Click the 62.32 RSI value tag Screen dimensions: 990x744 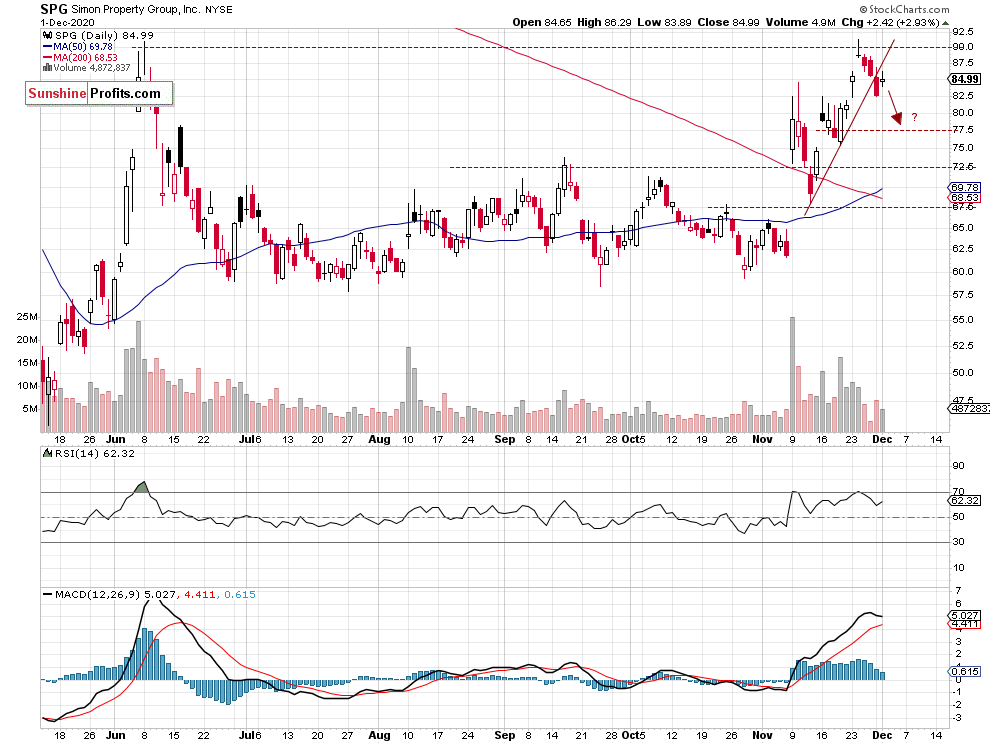[x=965, y=500]
